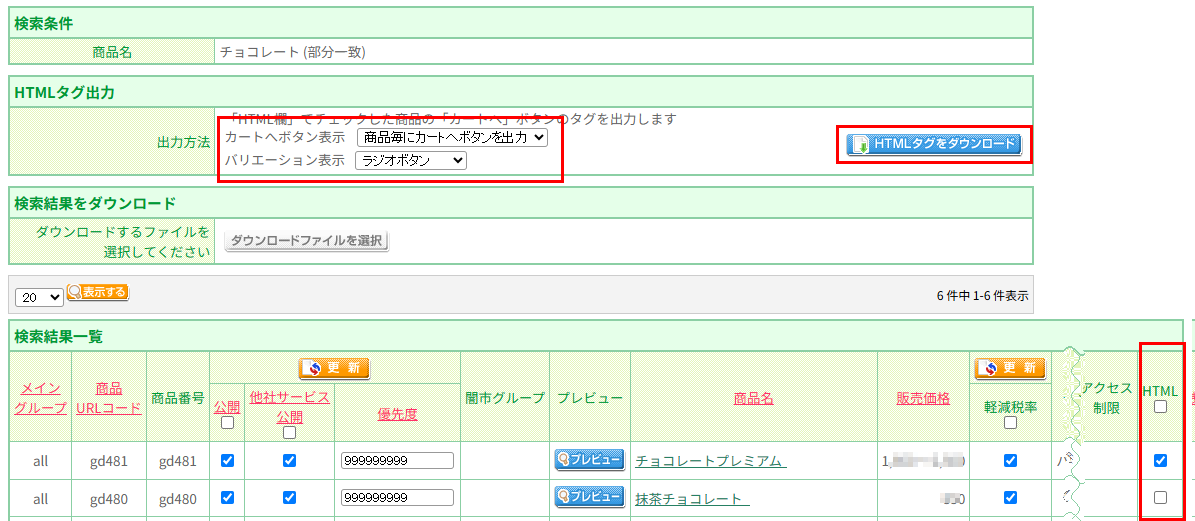Uncheck HTML checkbox for チョコレートプレミアム row
This screenshot has width=1195, height=521.
[1161, 460]
